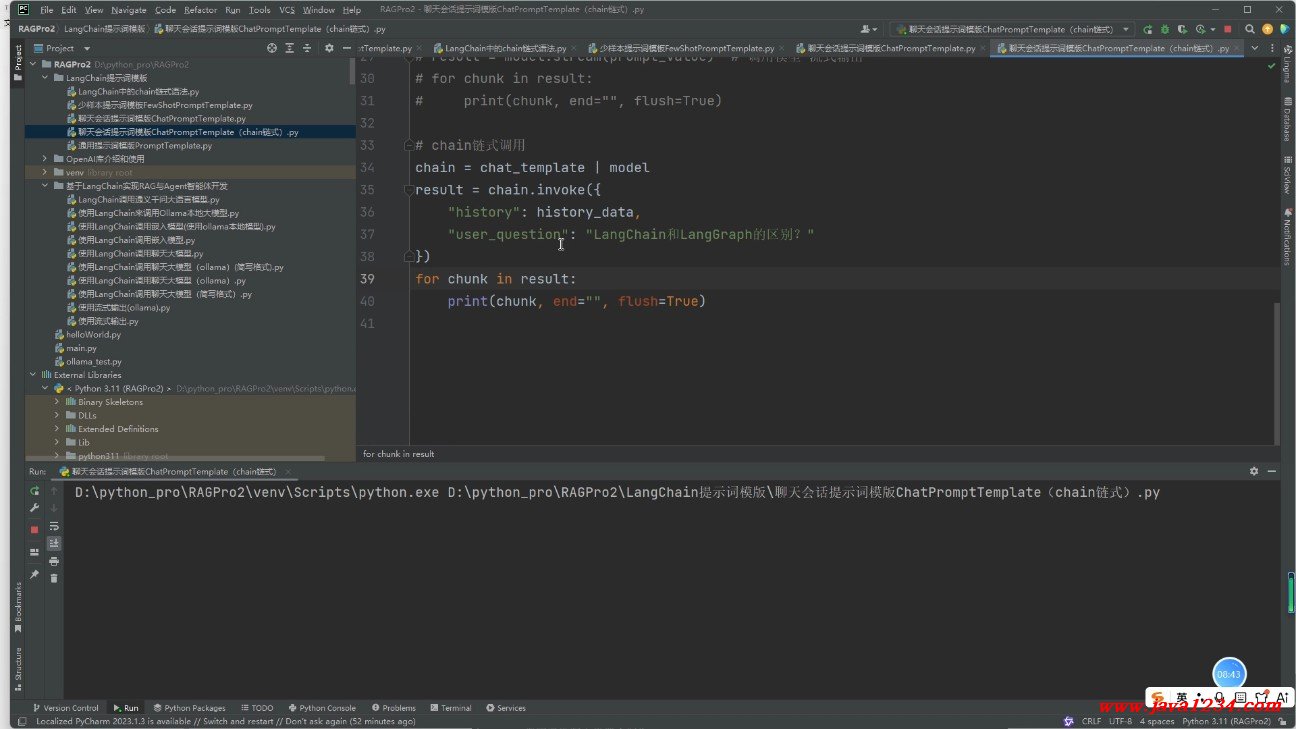Switch to LangChain中的chain链式语法.py editor tab
The image size is (1296, 729).
coord(505,48)
